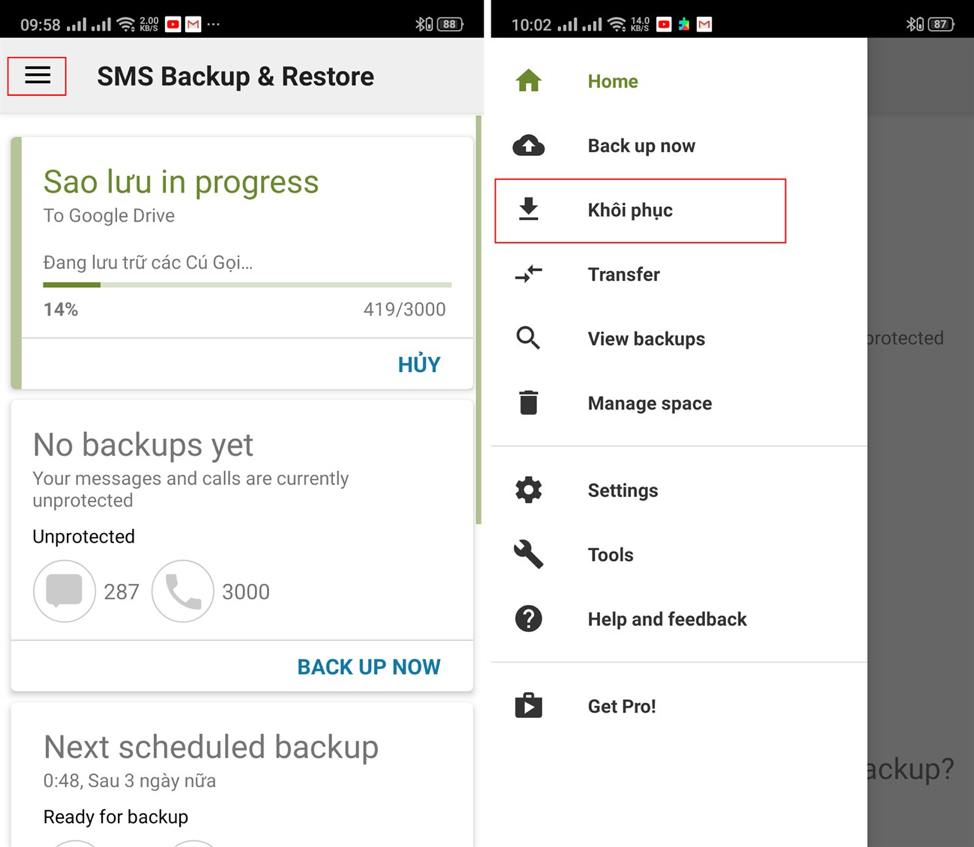Tap the 419/3000 progress count
This screenshot has width=974, height=847.
(x=404, y=309)
